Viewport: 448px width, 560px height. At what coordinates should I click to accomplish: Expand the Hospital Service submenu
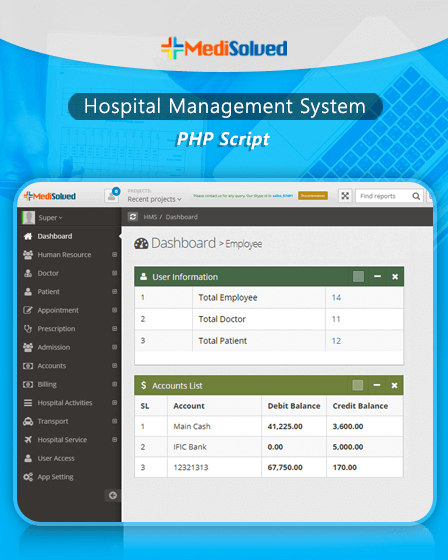[x=114, y=440]
